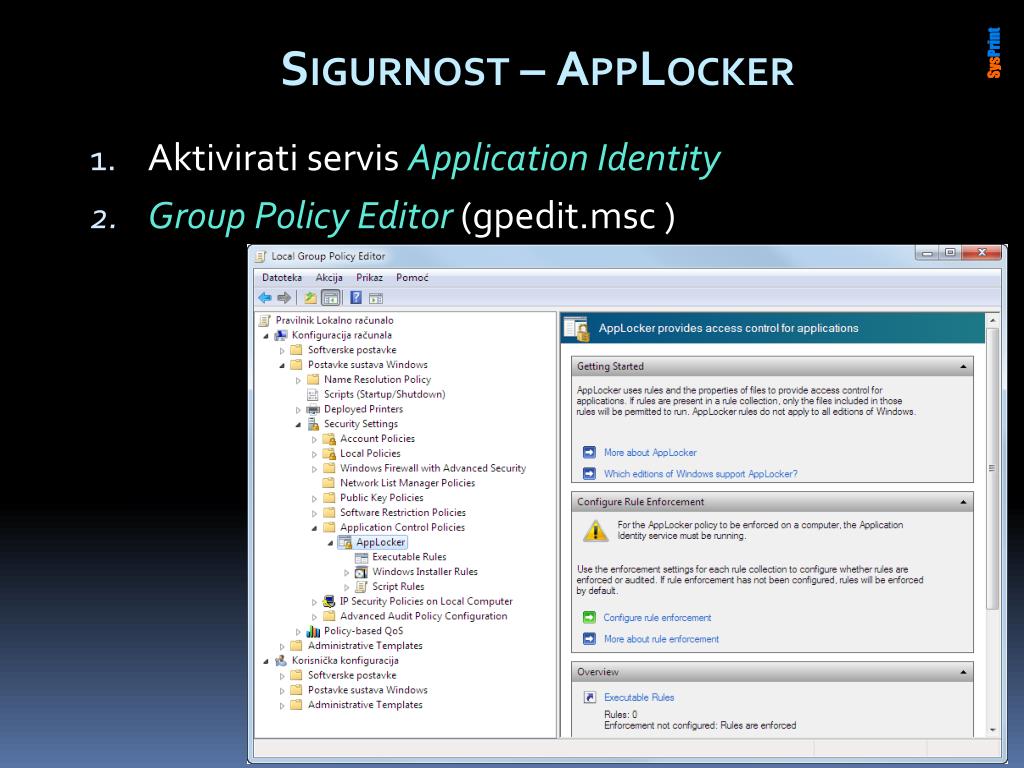Click the Local Group Policy Editor title icon
The image size is (1024, 768).
261,256
